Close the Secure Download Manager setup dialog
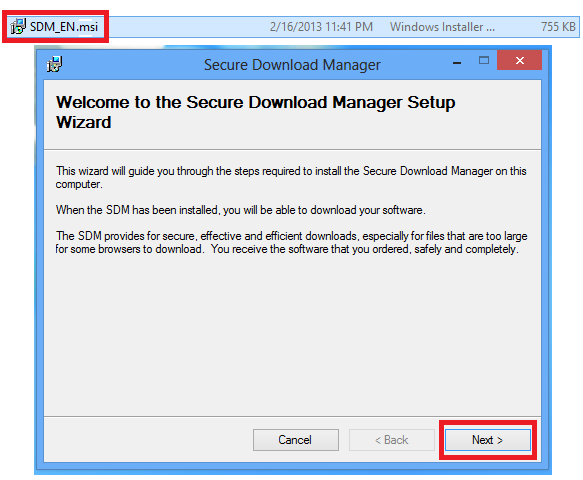The image size is (583, 480). coord(519,61)
